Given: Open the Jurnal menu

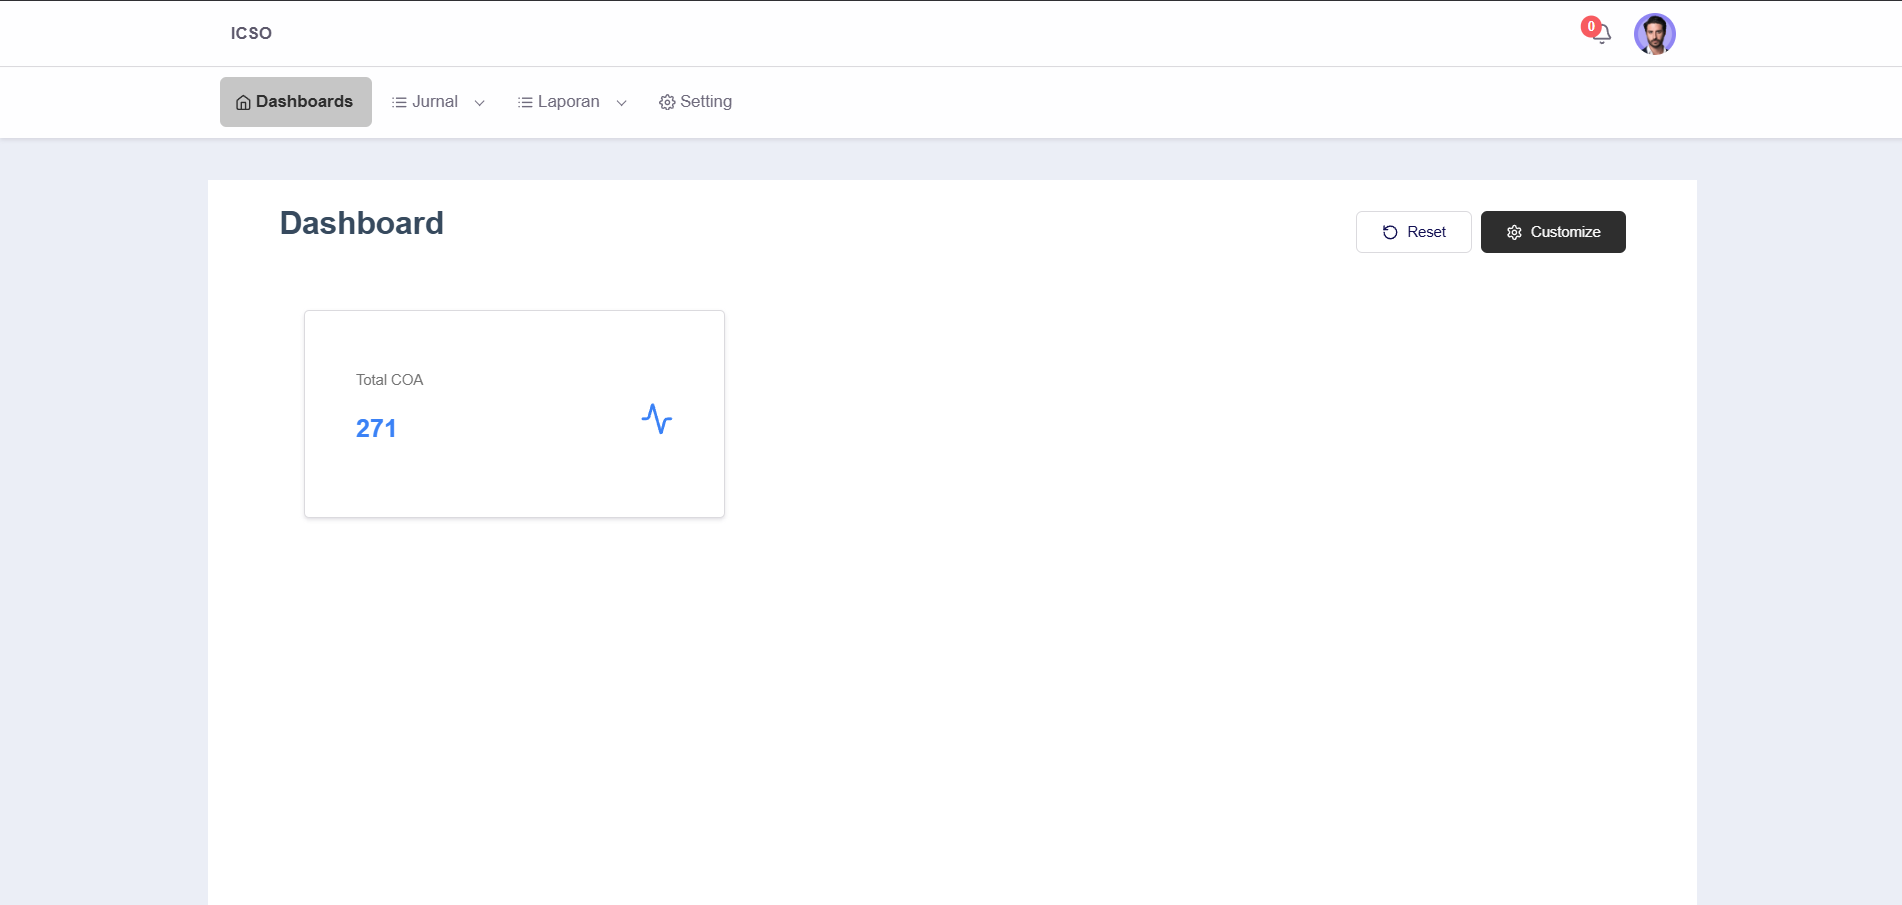Looking at the screenshot, I should pyautogui.click(x=435, y=102).
